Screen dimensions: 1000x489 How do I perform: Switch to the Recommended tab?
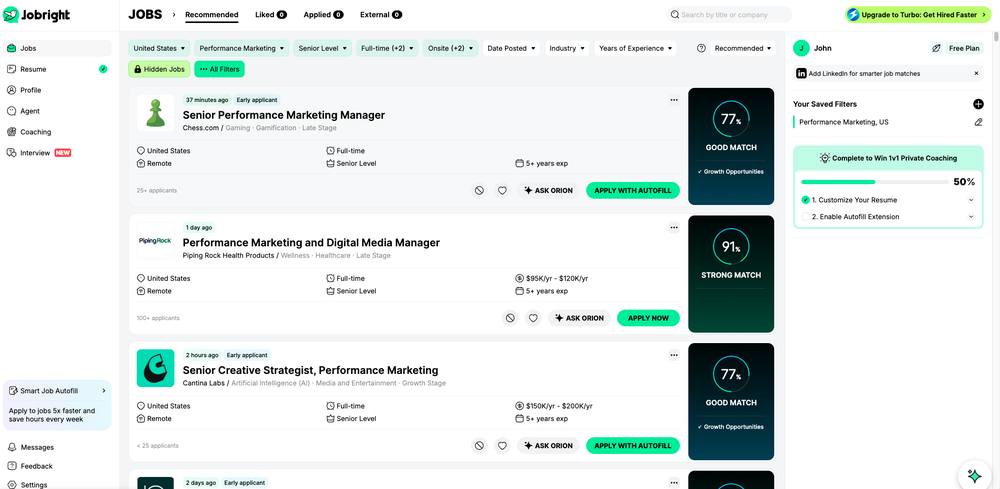pyautogui.click(x=212, y=15)
